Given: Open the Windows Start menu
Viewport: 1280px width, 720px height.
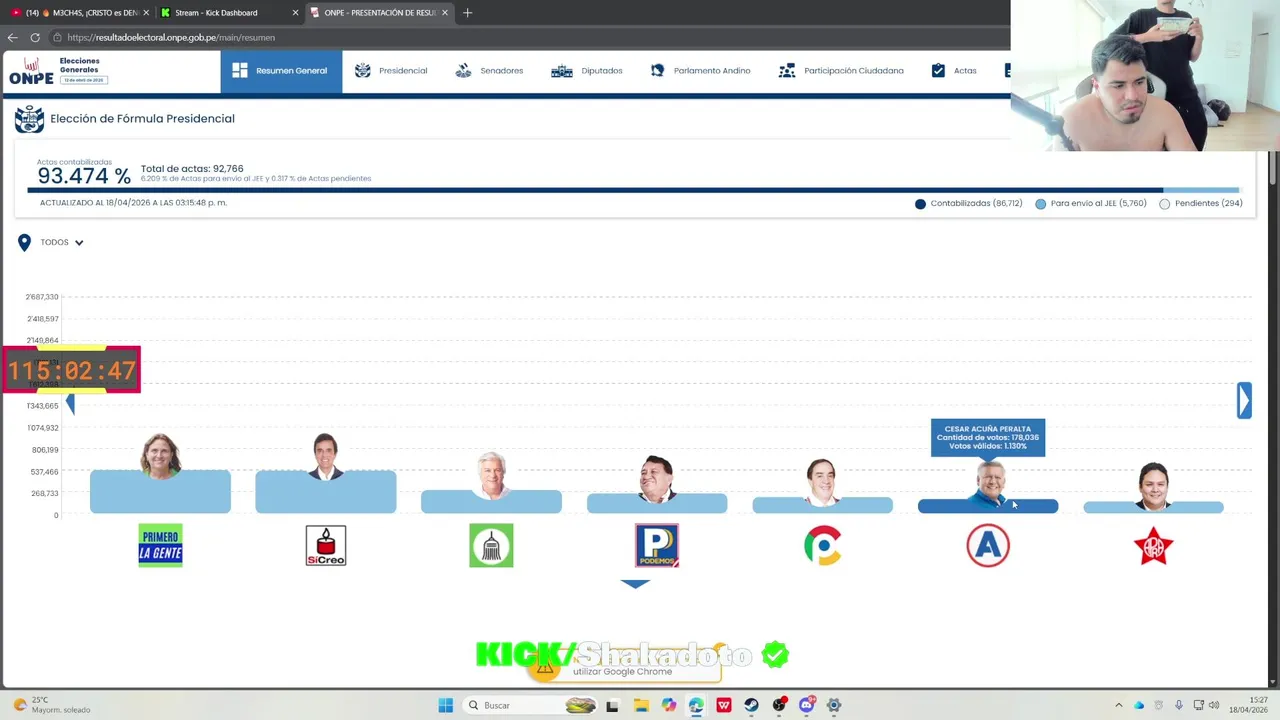Looking at the screenshot, I should pos(445,705).
